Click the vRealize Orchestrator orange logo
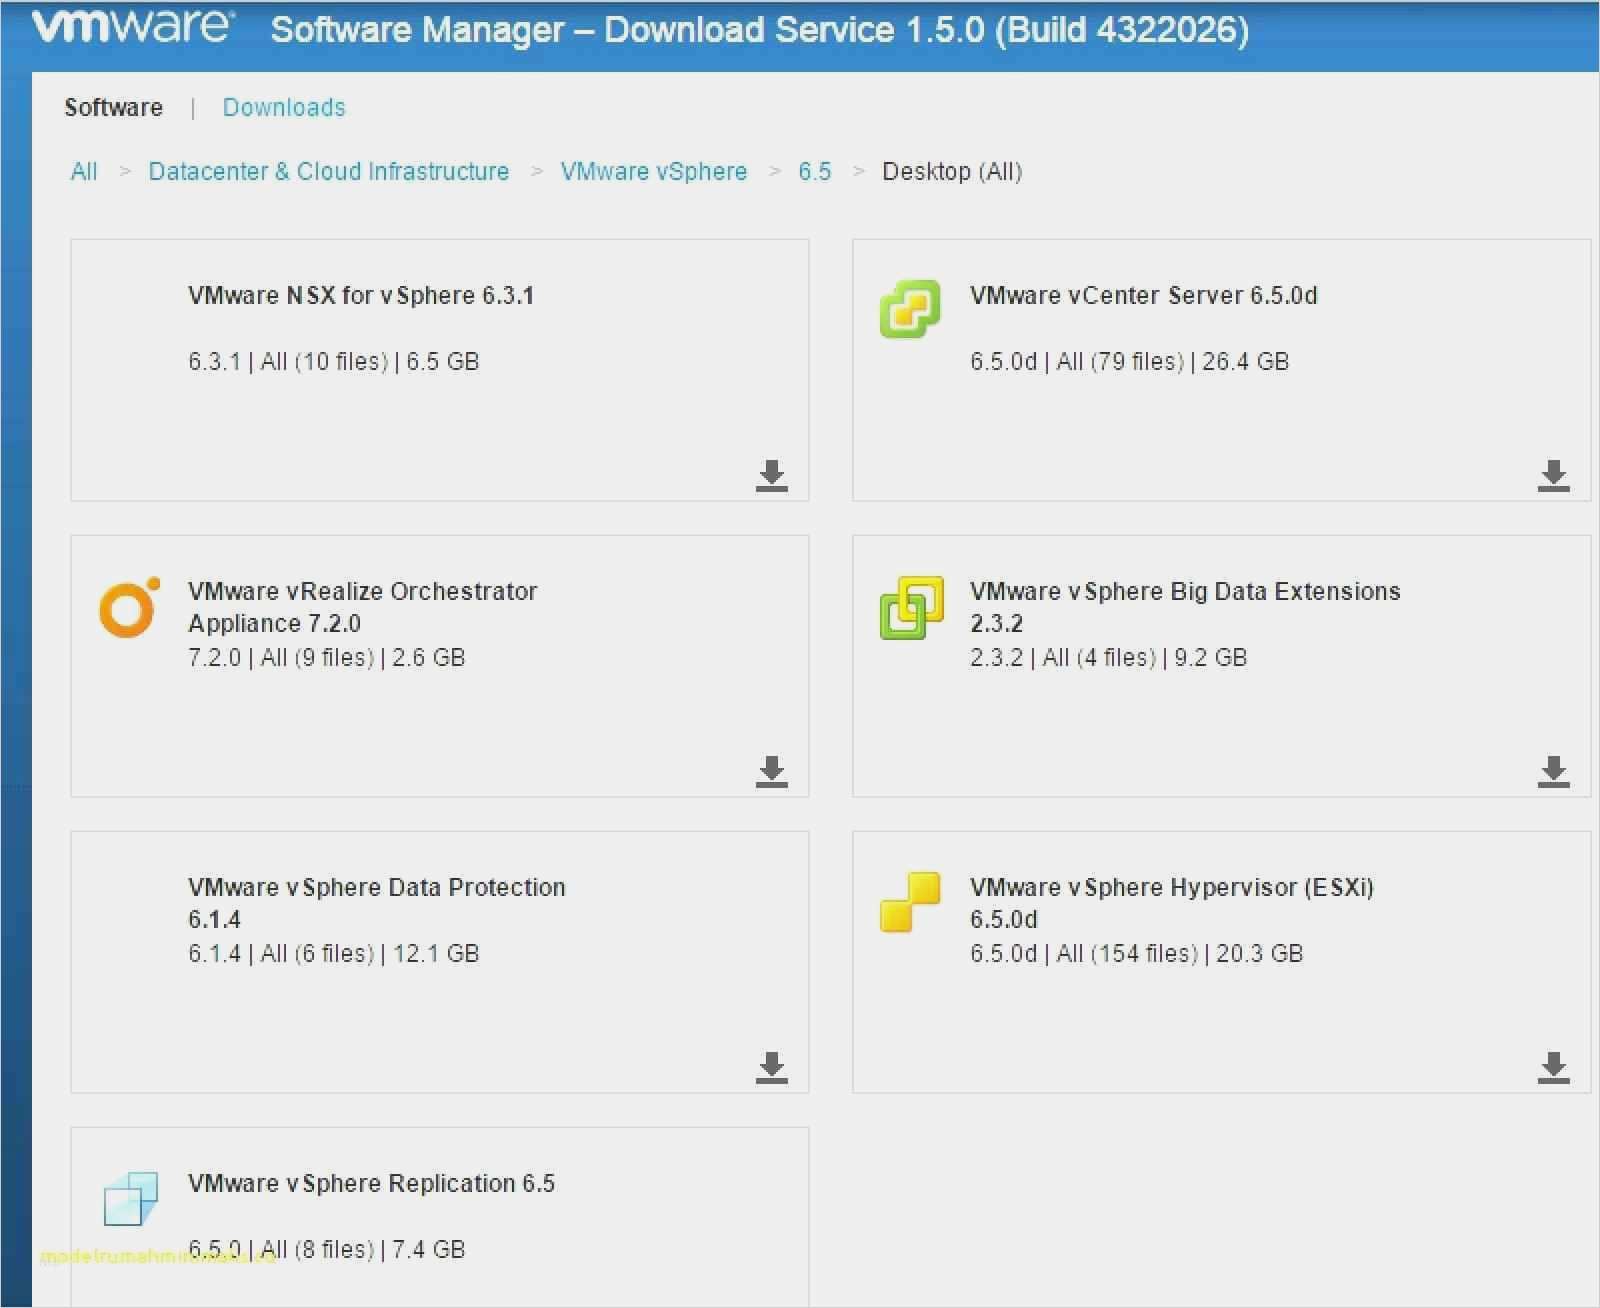1600x1308 pixels. [127, 607]
